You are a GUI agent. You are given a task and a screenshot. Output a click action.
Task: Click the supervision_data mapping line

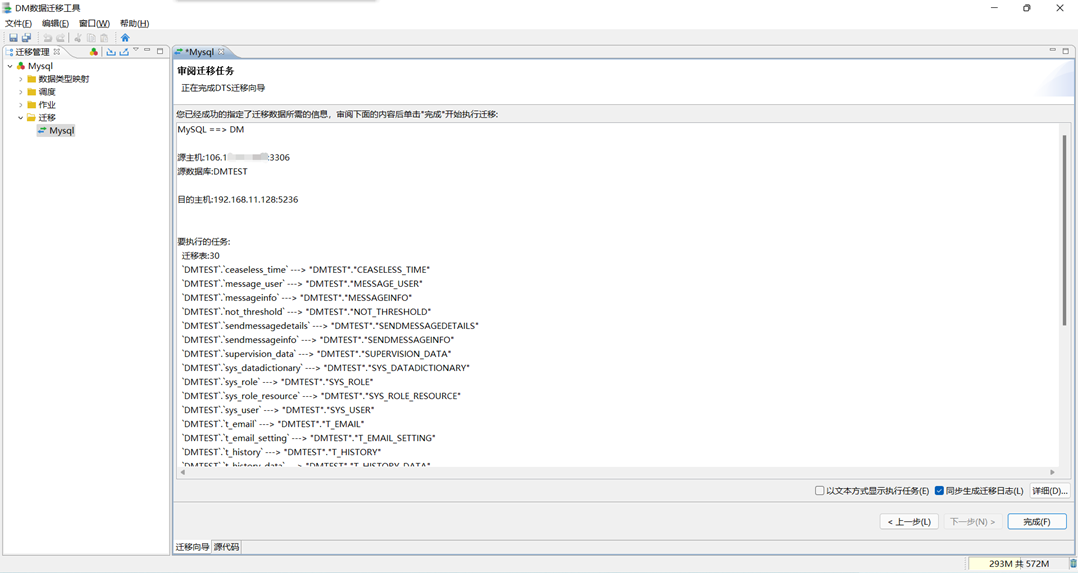[x=316, y=354]
